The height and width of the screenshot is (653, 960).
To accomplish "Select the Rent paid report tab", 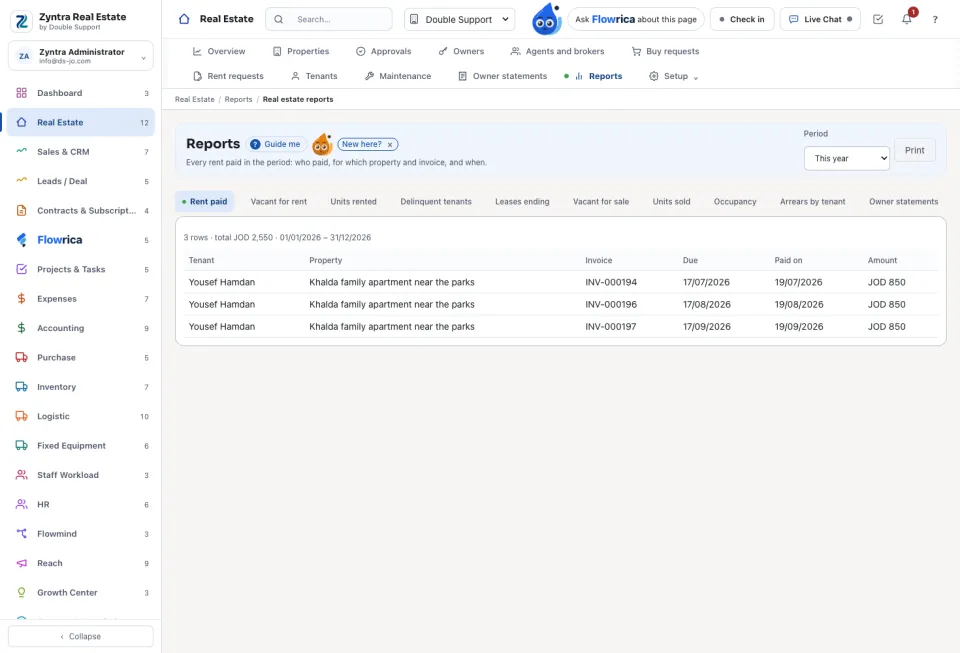I will [204, 202].
